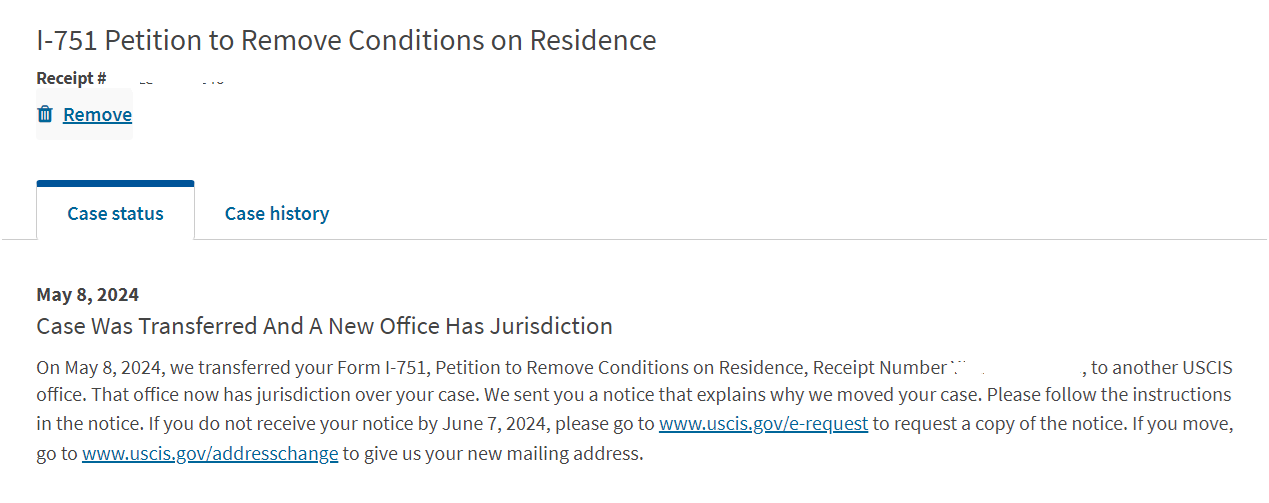Screen dimensions: 1269x503
Task: Click the bold 'May 8, 2024' date heading
Action: [88, 295]
